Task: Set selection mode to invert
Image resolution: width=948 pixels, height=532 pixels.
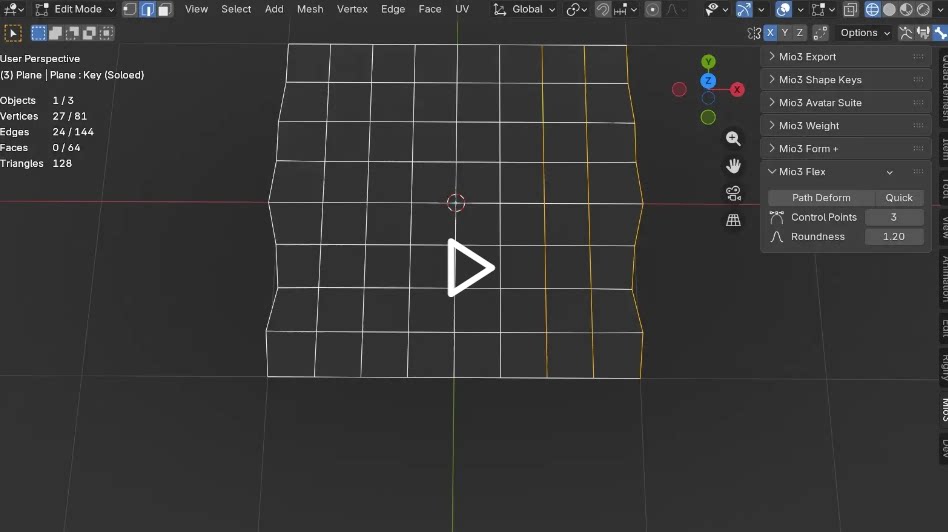Action: (x=89, y=33)
